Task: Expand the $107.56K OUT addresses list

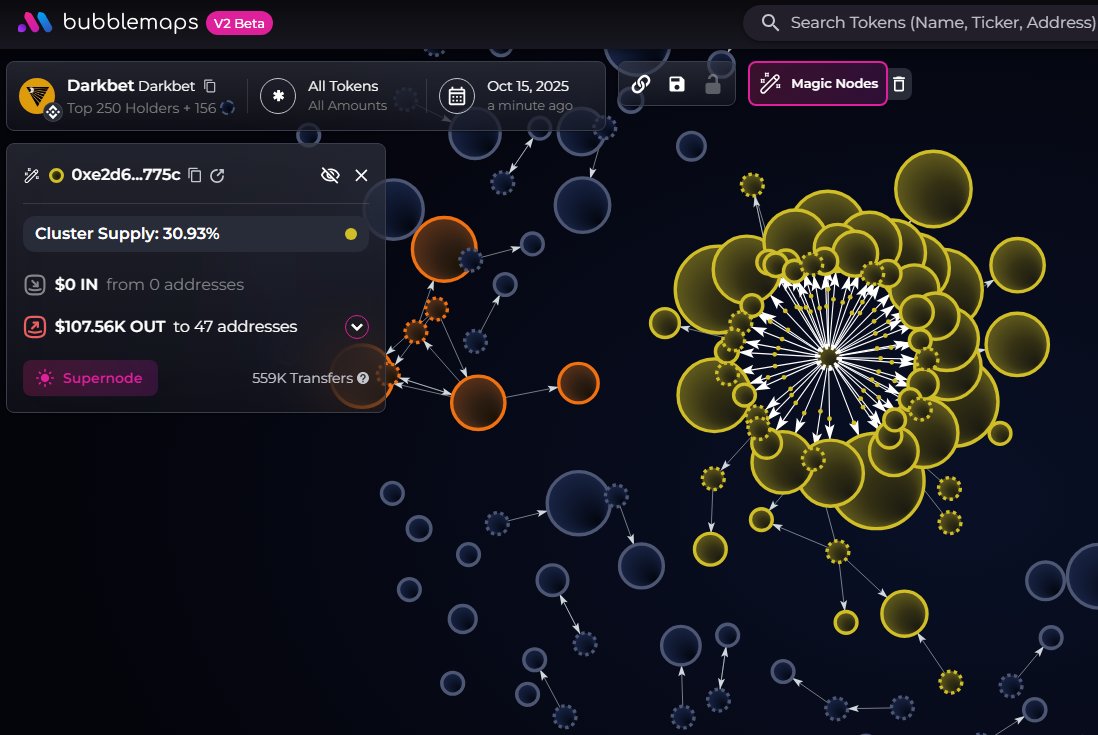Action: (x=357, y=327)
